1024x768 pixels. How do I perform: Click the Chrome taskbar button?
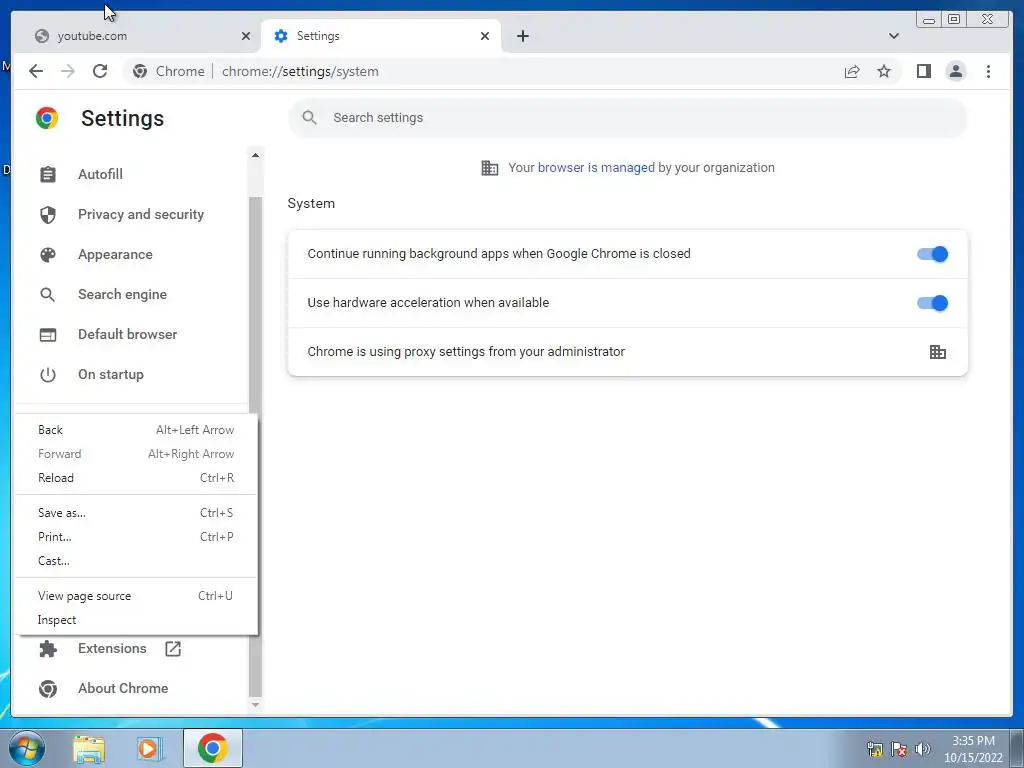pyautogui.click(x=213, y=748)
